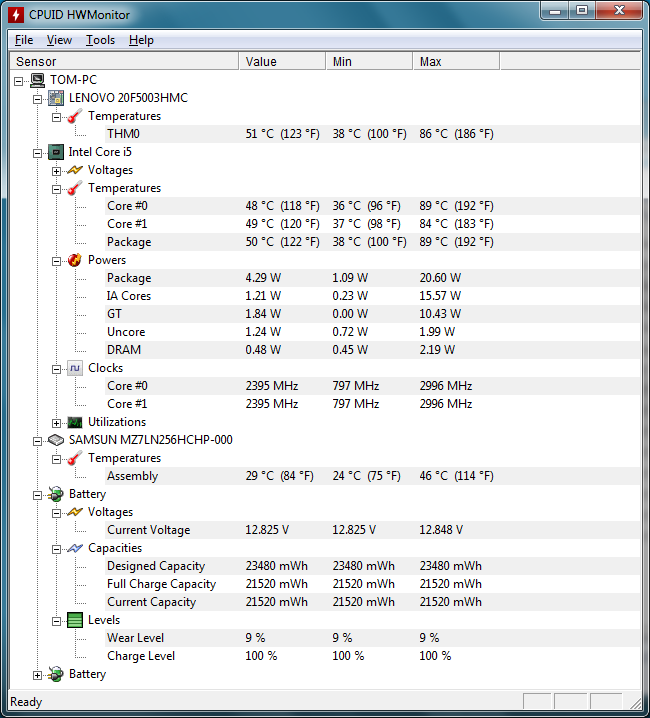The image size is (650, 718).
Task: Click the Powers flame icon
Action: pyautogui.click(x=75, y=260)
